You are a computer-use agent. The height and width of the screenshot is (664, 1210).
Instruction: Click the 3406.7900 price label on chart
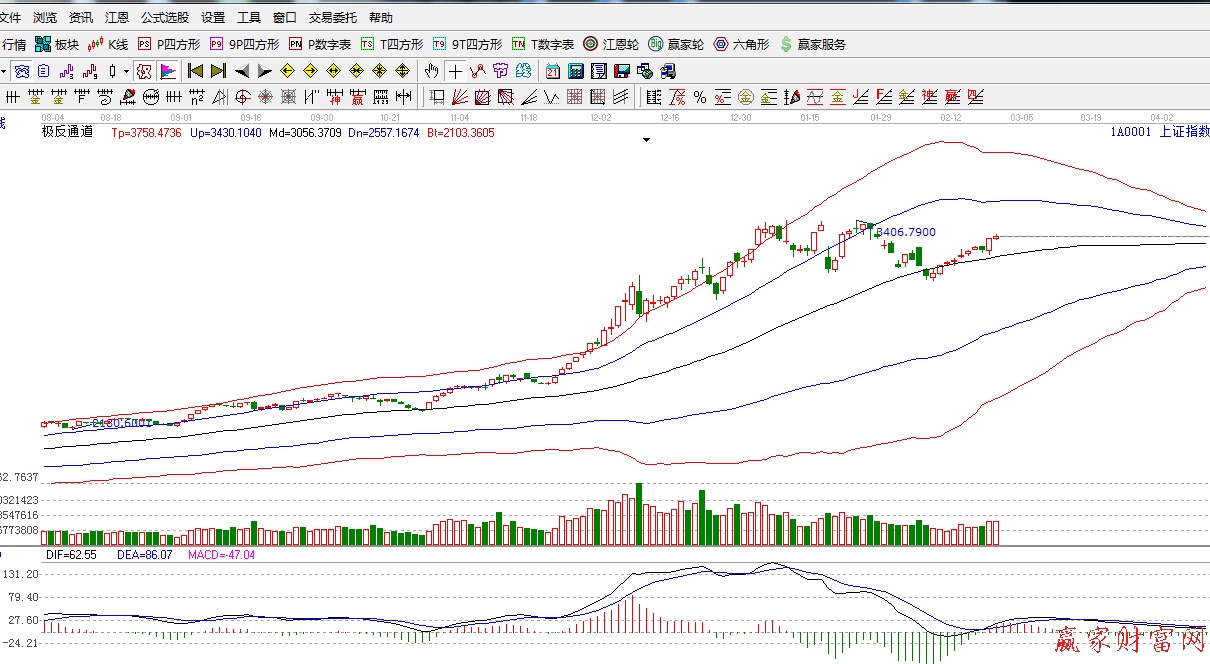pos(905,232)
